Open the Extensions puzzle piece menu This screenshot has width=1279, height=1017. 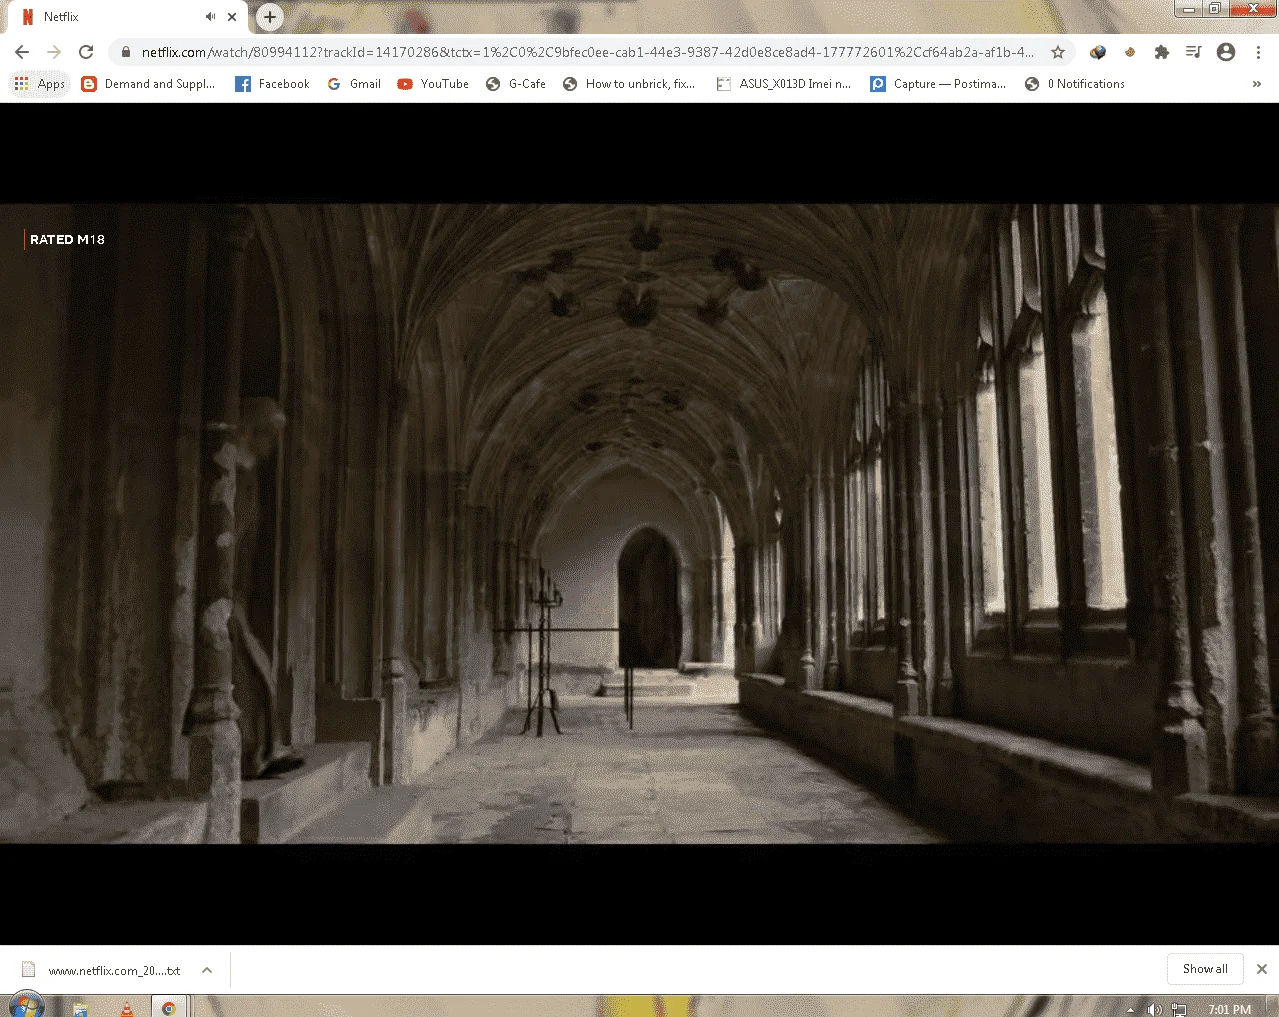click(x=1162, y=52)
